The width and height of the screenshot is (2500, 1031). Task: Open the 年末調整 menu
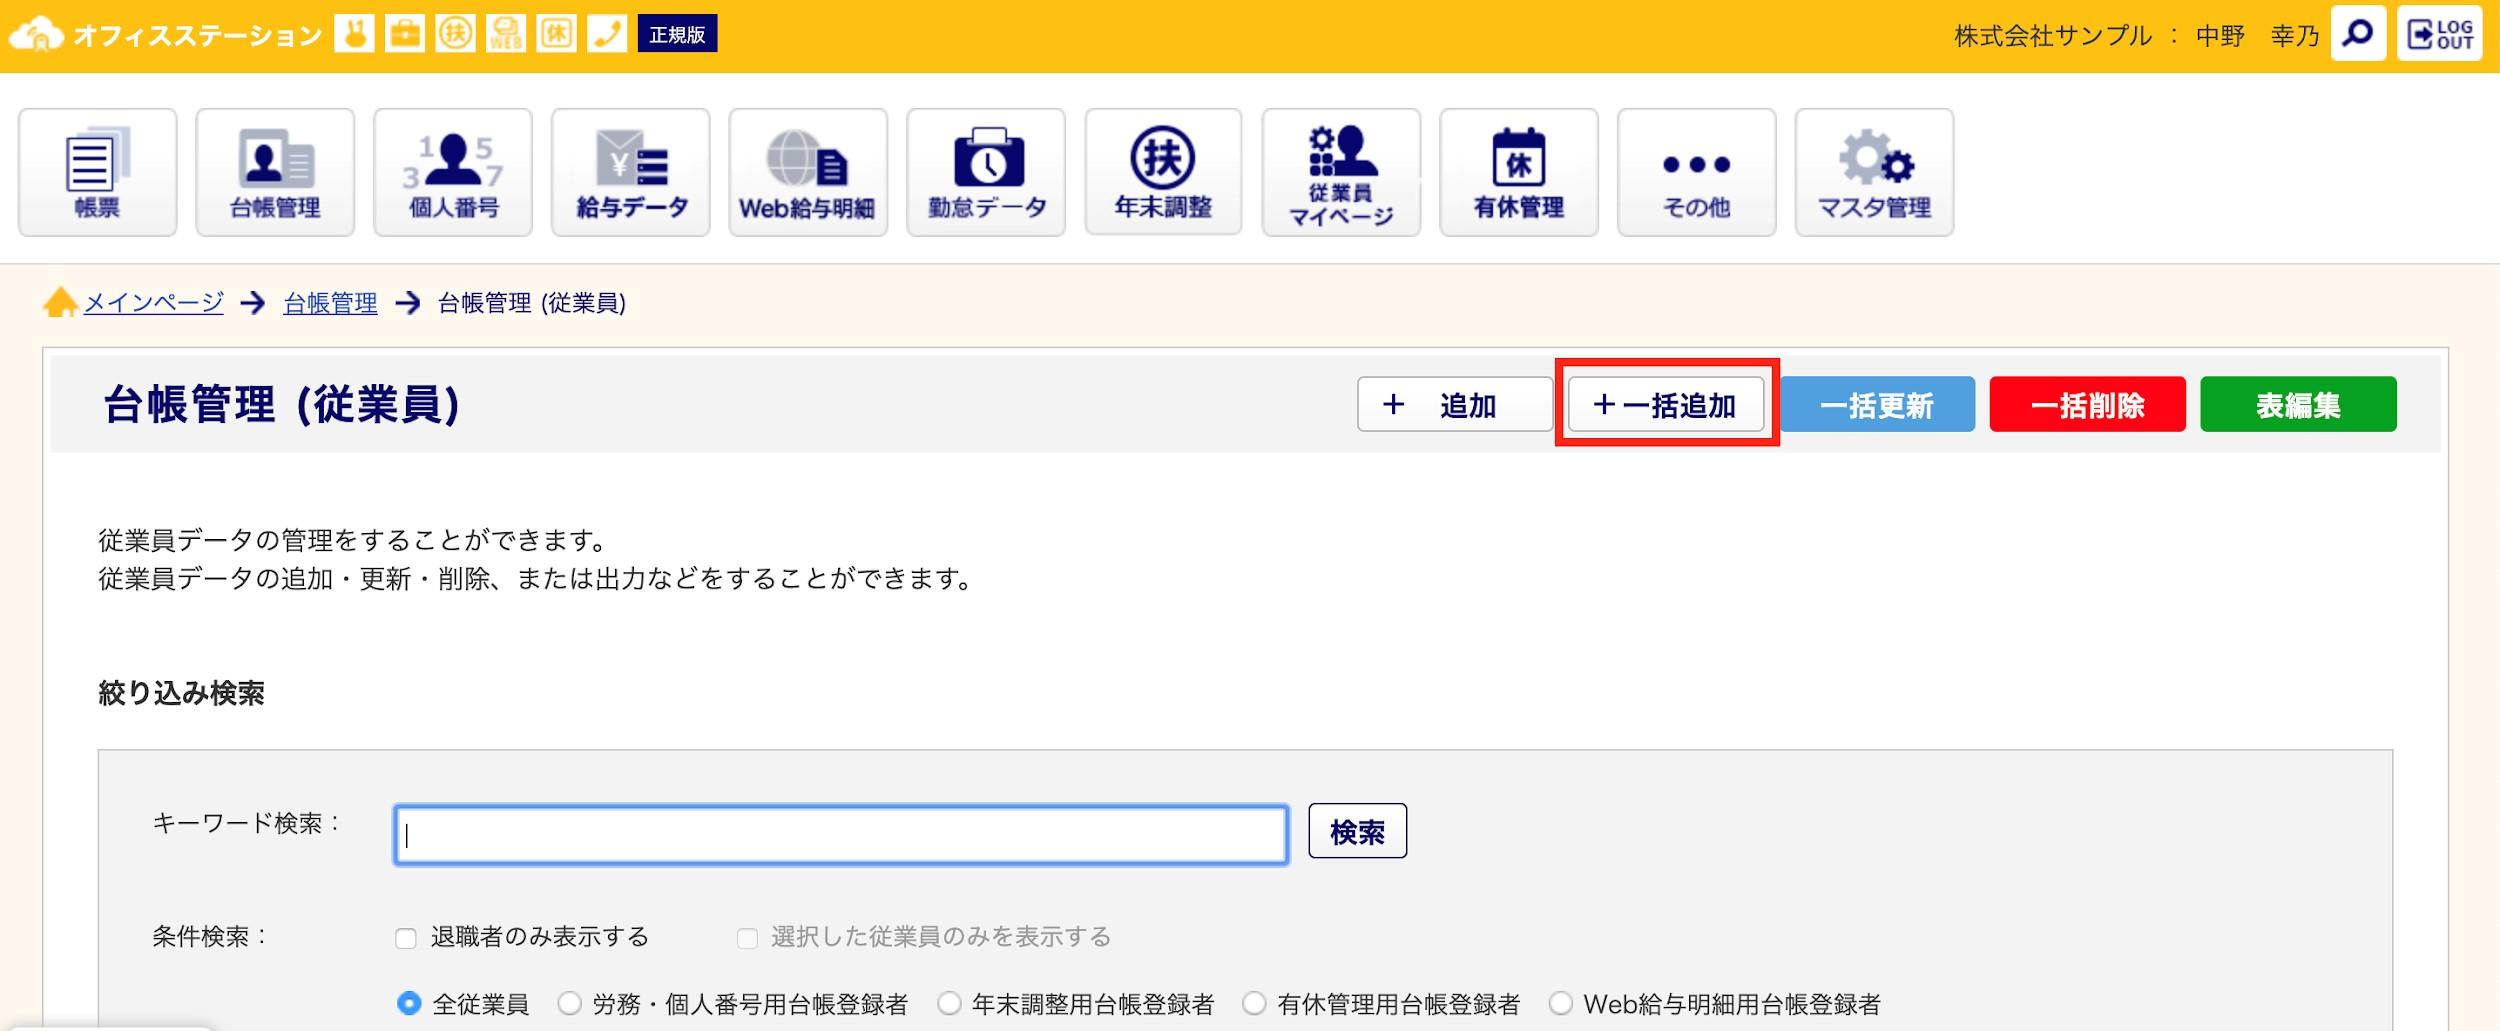[x=1163, y=172]
